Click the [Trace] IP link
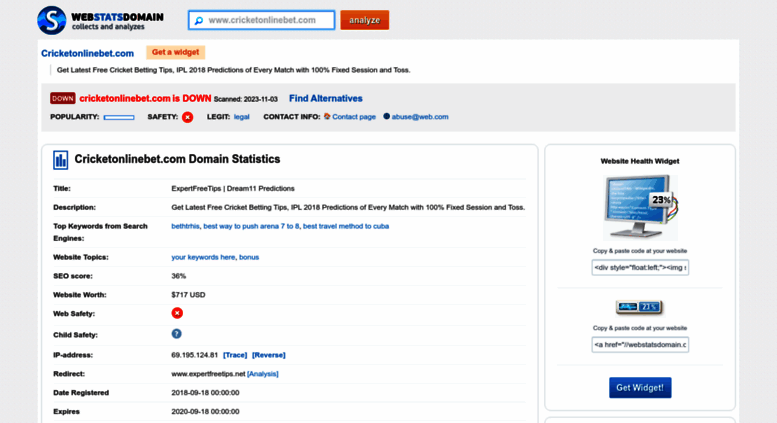This screenshot has width=777, height=423. pyautogui.click(x=235, y=355)
